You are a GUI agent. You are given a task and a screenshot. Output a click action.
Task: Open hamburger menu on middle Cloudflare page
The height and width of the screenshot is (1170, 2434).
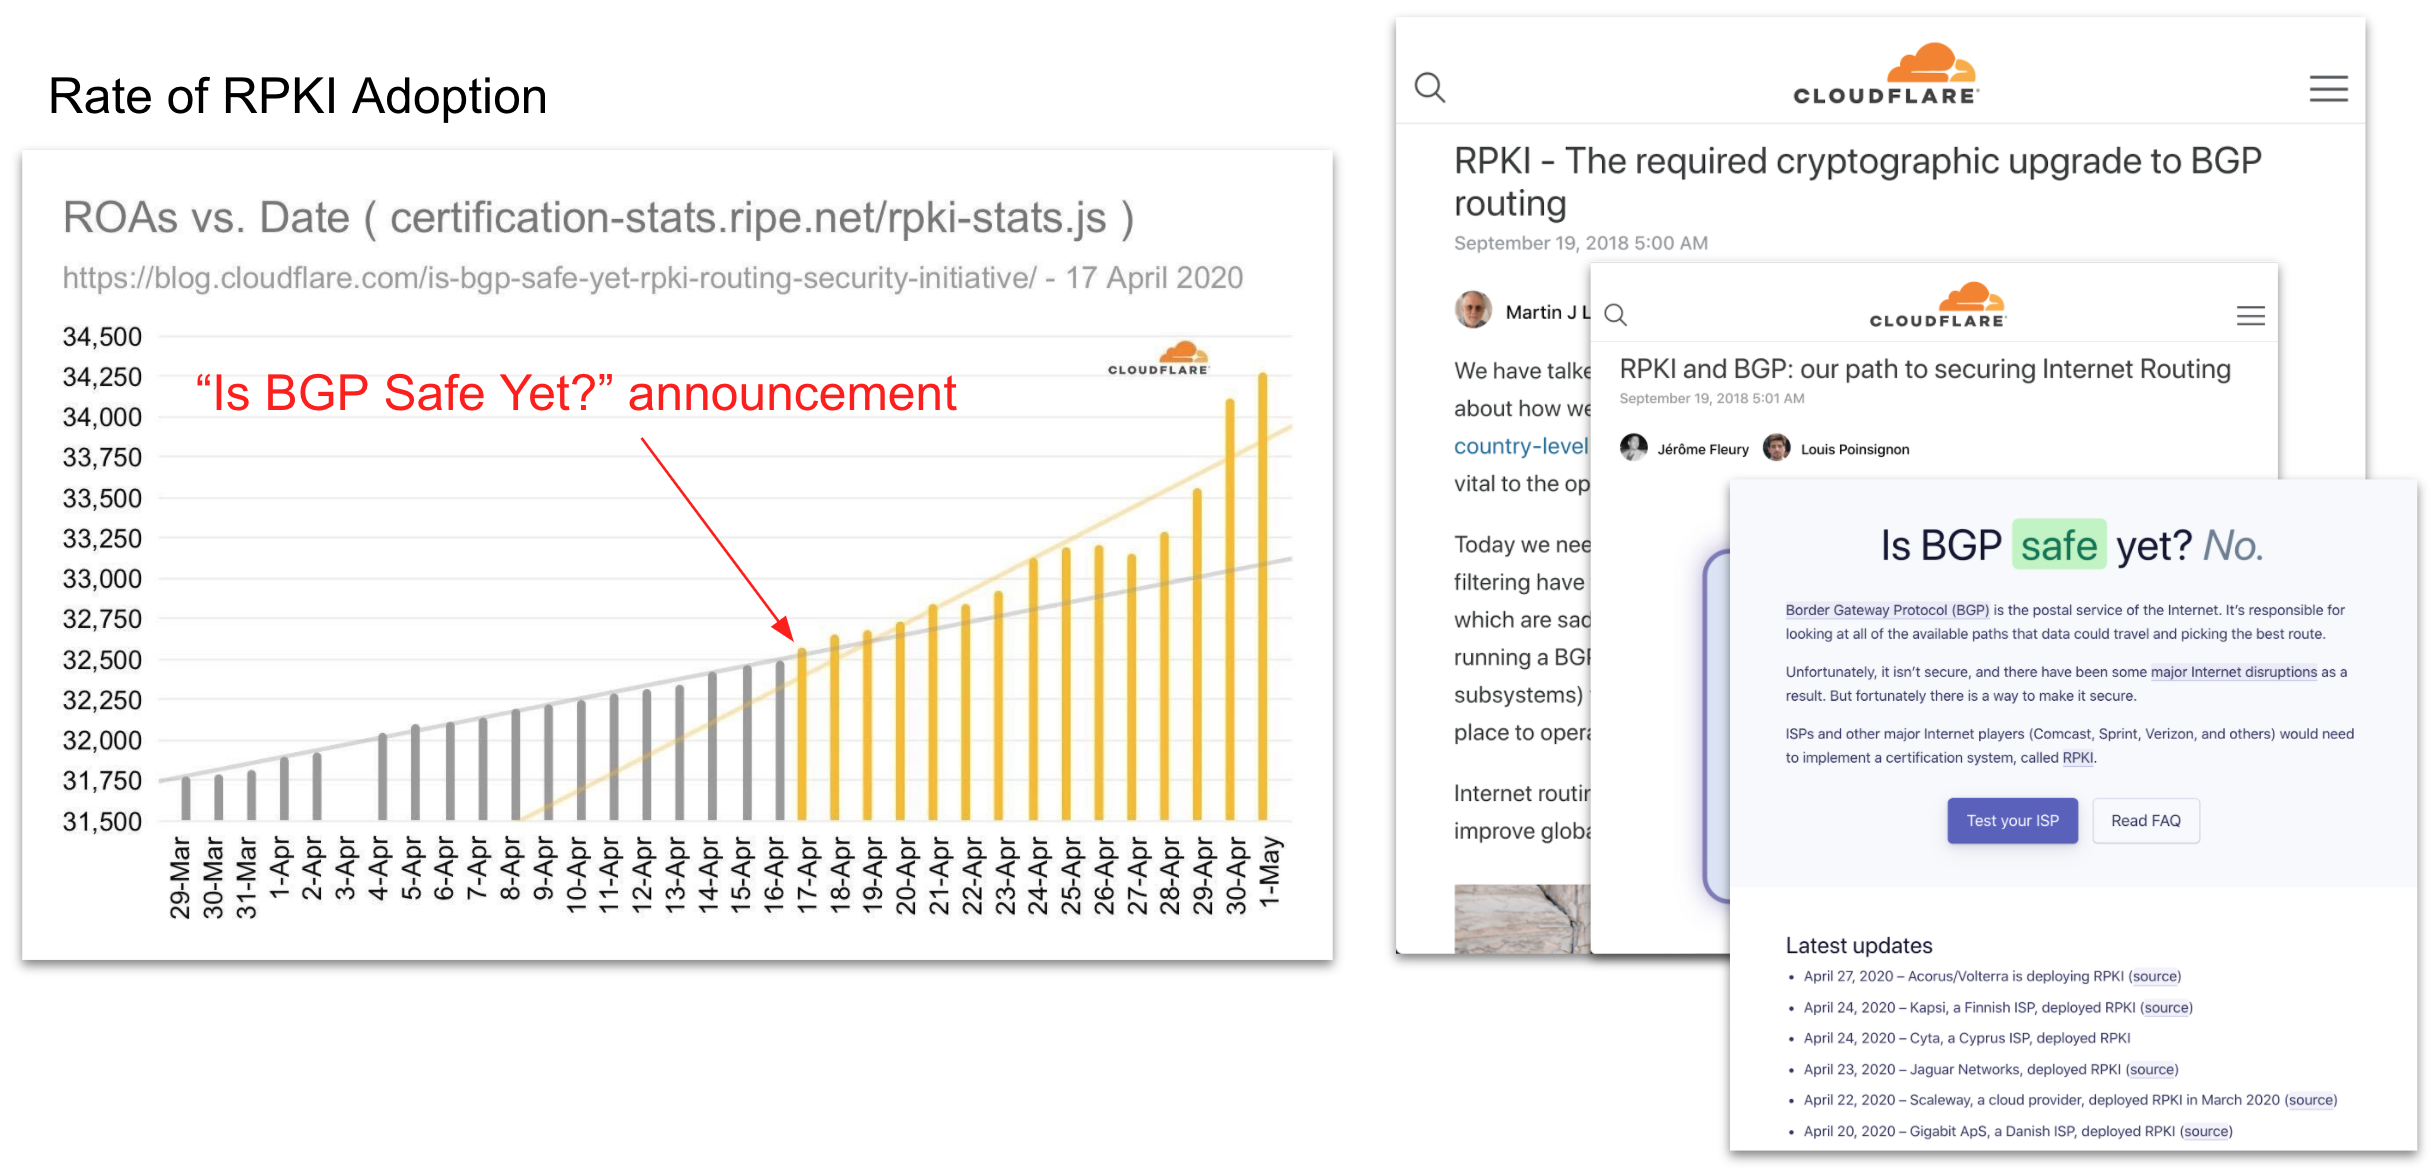pyautogui.click(x=2250, y=316)
